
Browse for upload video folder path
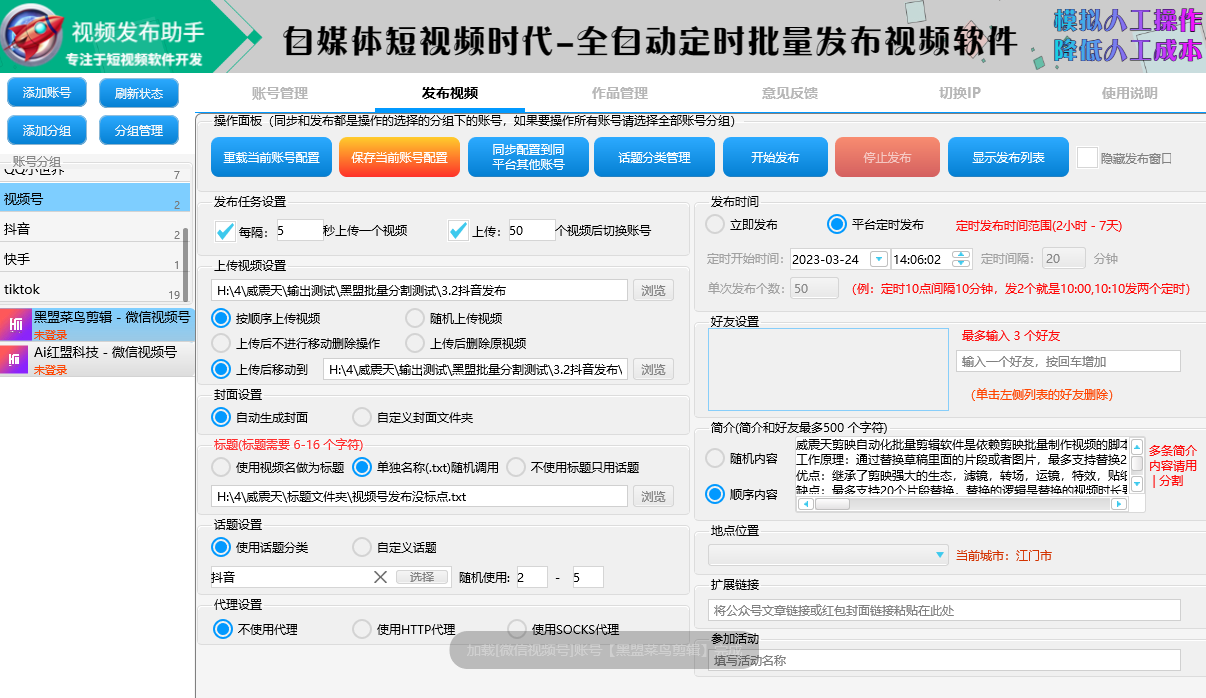653,290
